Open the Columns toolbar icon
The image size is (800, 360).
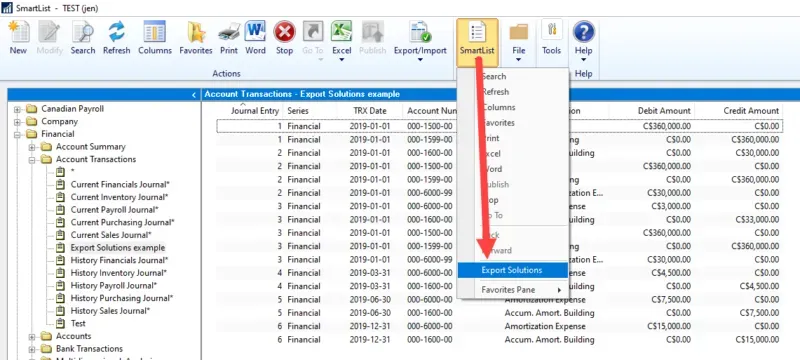[155, 32]
